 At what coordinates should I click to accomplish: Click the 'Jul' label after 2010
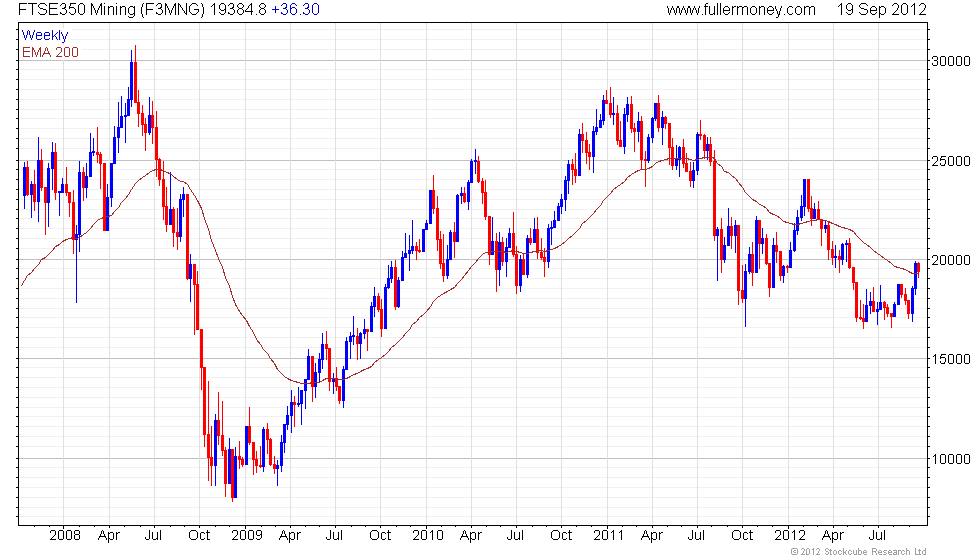[515, 536]
